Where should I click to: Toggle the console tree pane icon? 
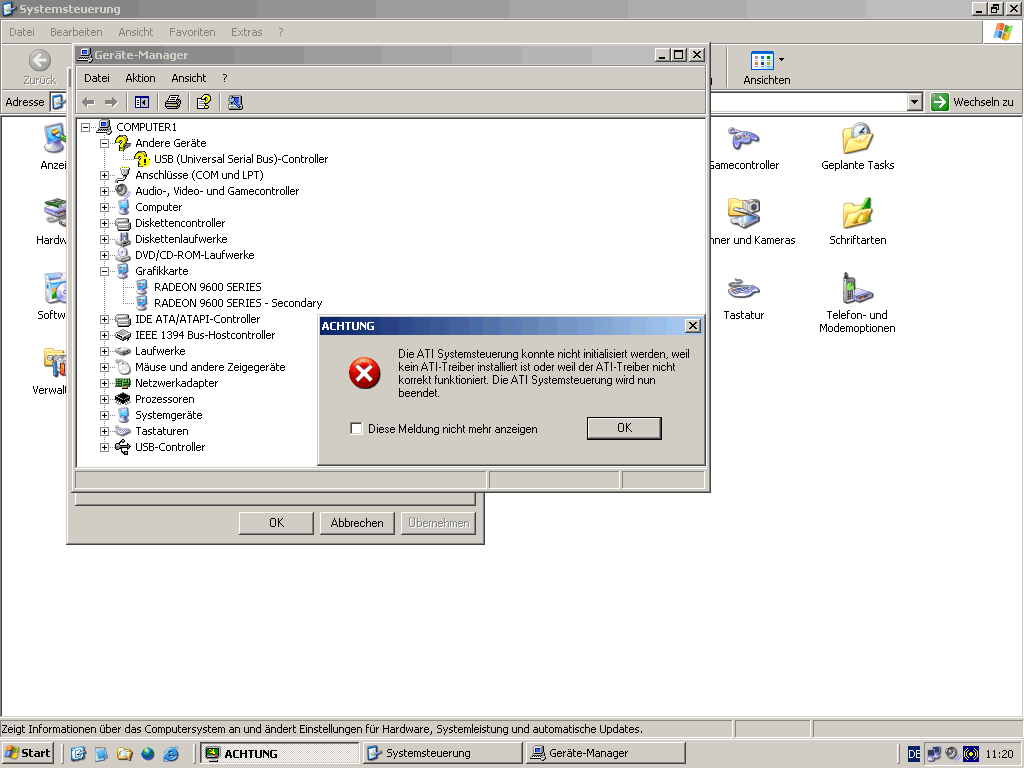click(x=142, y=103)
